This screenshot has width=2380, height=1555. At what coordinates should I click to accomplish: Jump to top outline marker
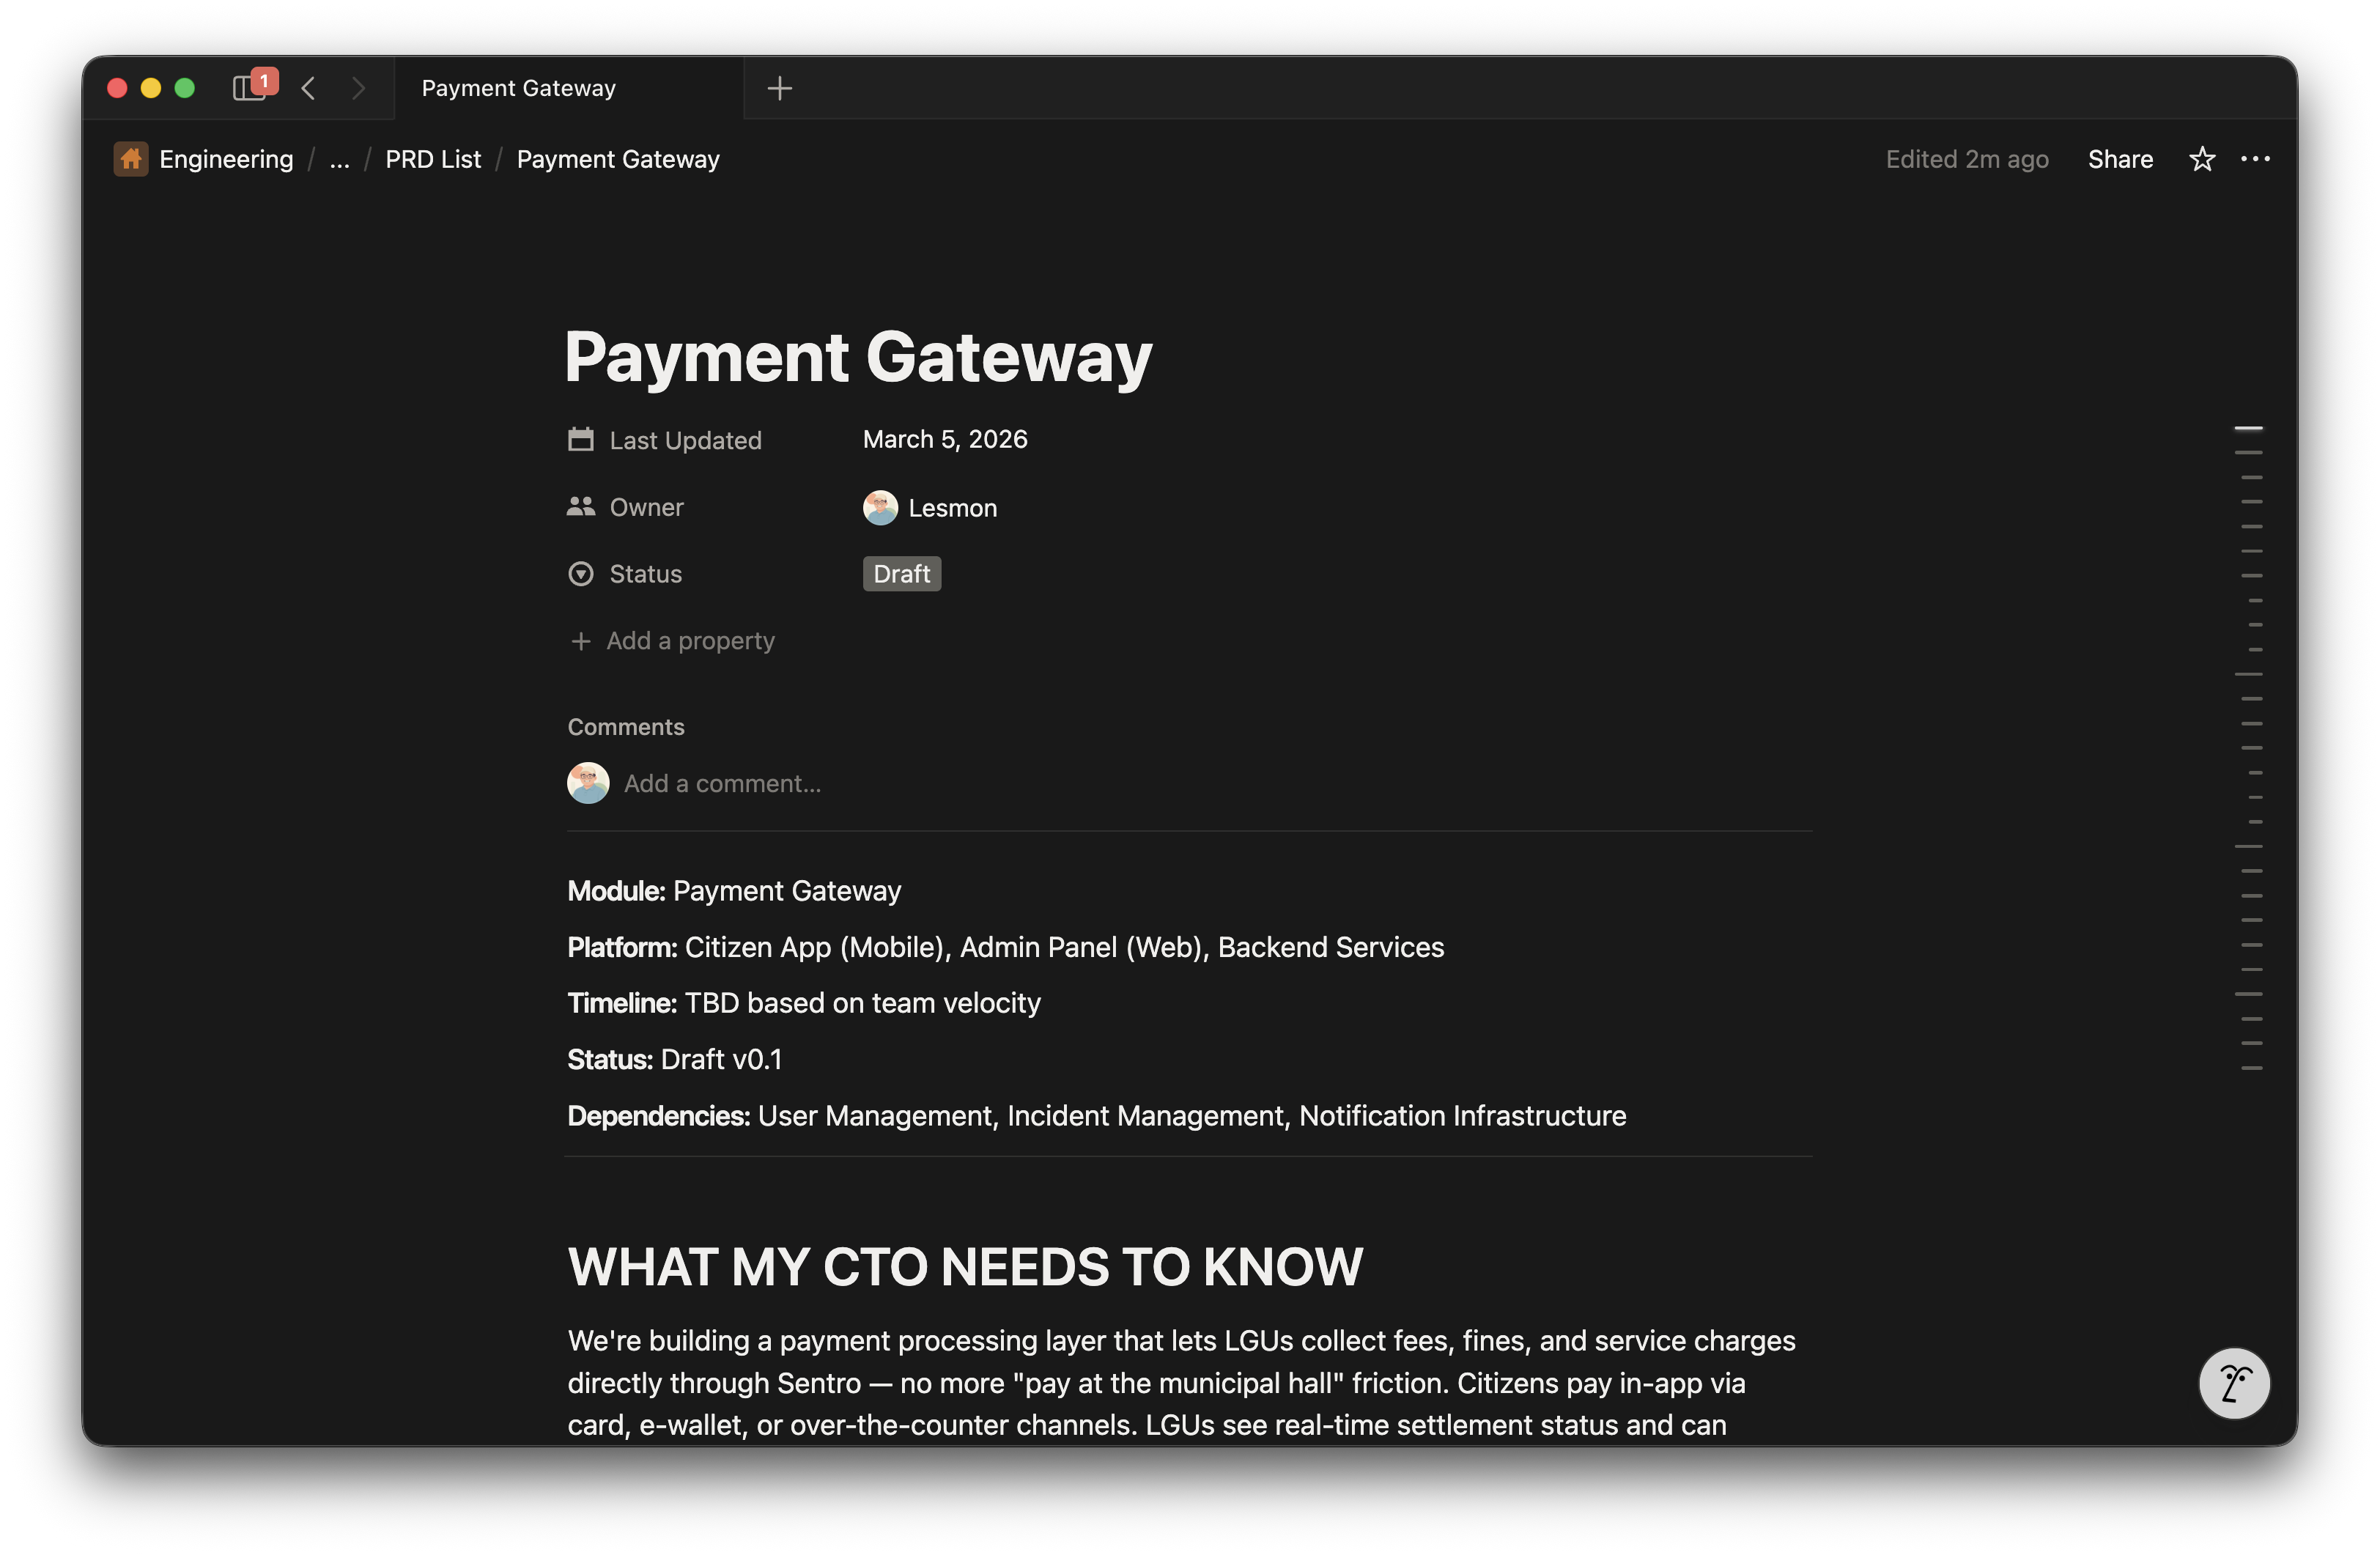pyautogui.click(x=2248, y=428)
